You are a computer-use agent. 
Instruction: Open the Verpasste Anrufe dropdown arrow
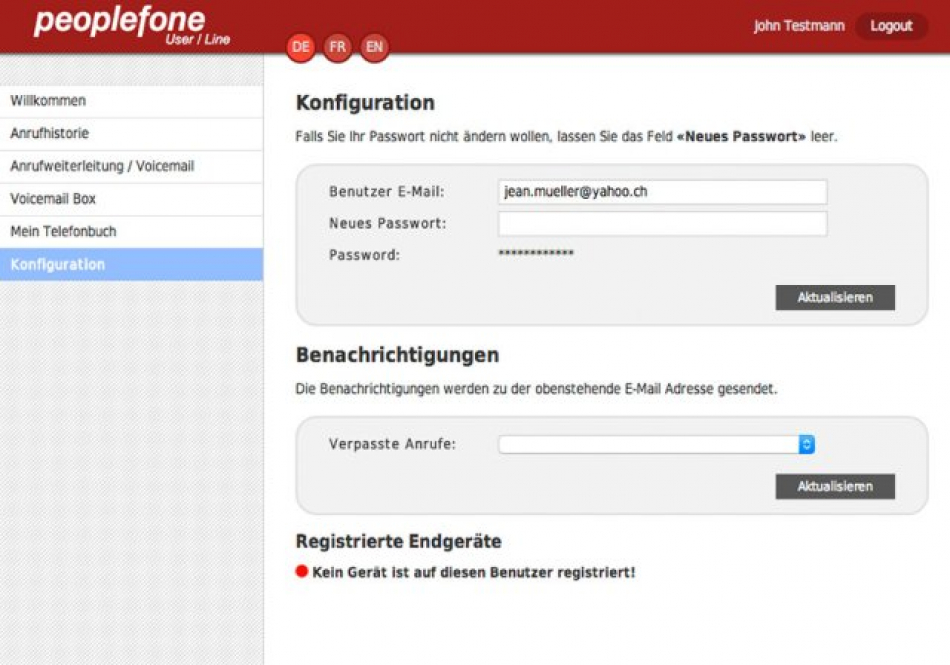(x=806, y=444)
